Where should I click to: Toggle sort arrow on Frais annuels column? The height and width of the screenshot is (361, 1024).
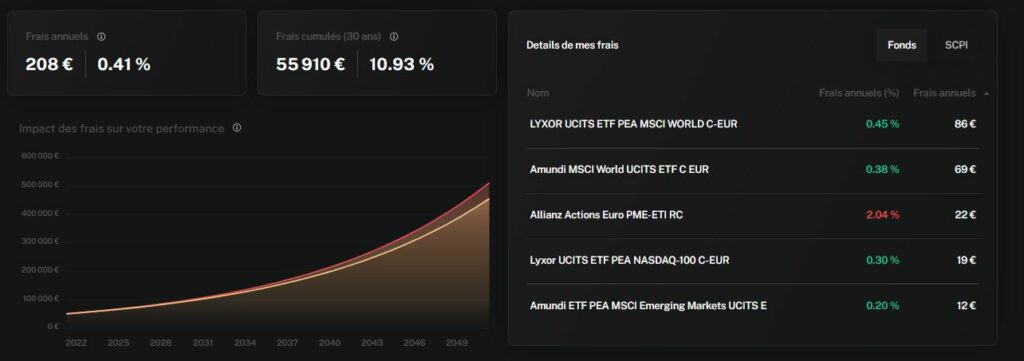pyautogui.click(x=986, y=93)
